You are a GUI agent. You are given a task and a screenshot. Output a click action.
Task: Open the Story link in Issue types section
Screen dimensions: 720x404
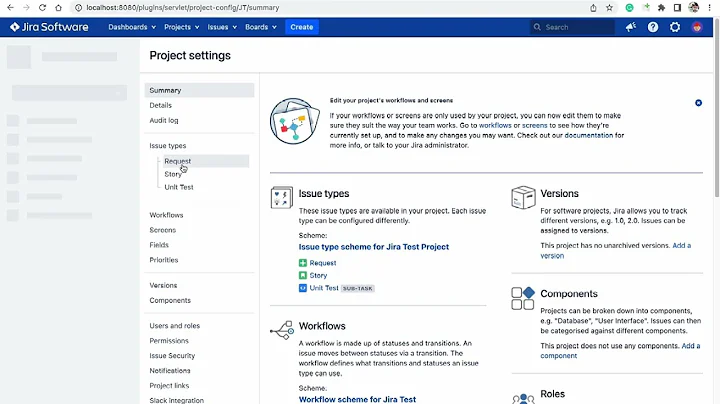[x=318, y=275]
